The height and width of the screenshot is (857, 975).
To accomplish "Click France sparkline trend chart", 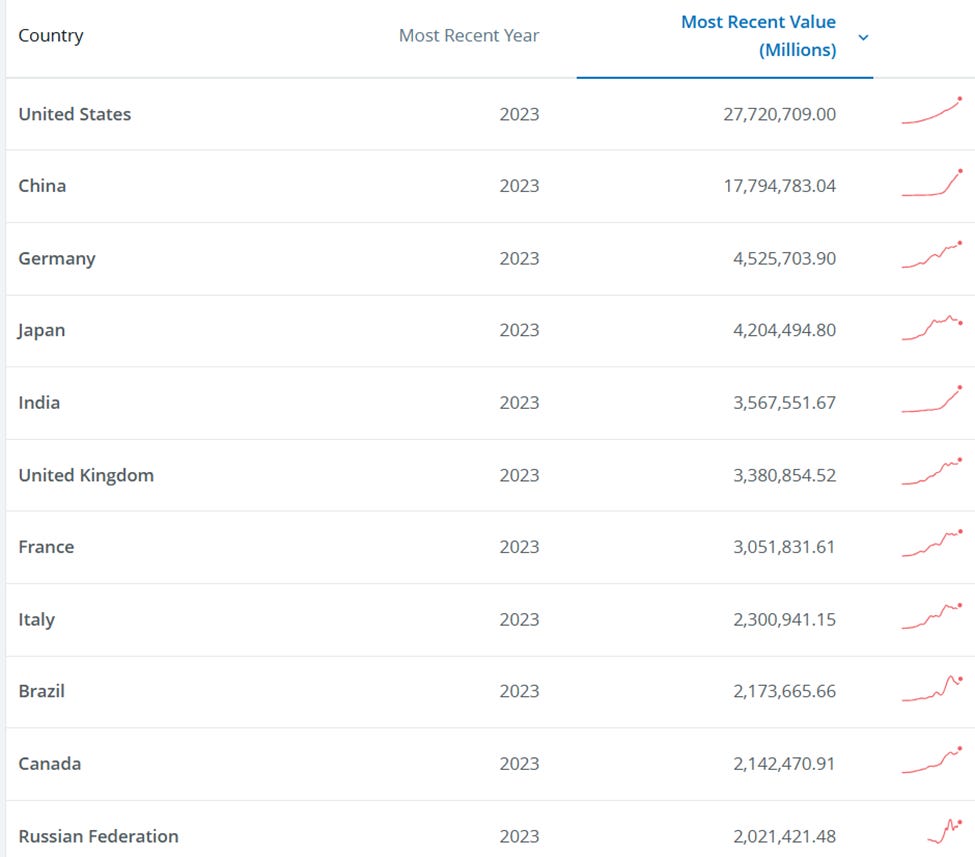I will coord(932,544).
